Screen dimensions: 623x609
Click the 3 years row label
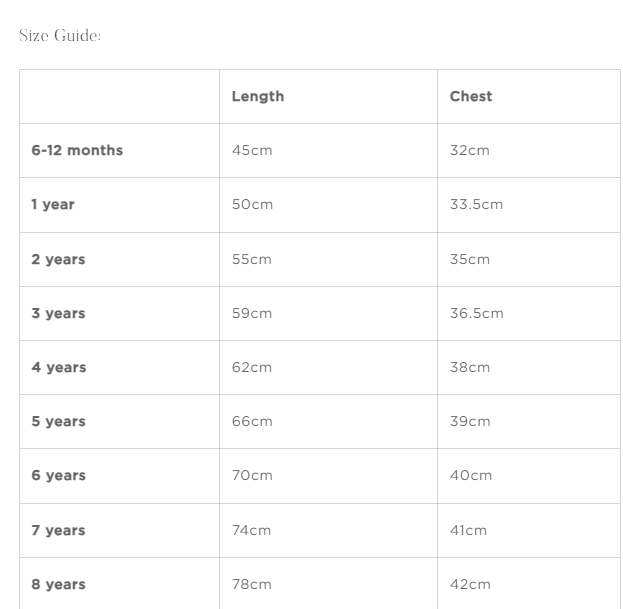point(58,313)
